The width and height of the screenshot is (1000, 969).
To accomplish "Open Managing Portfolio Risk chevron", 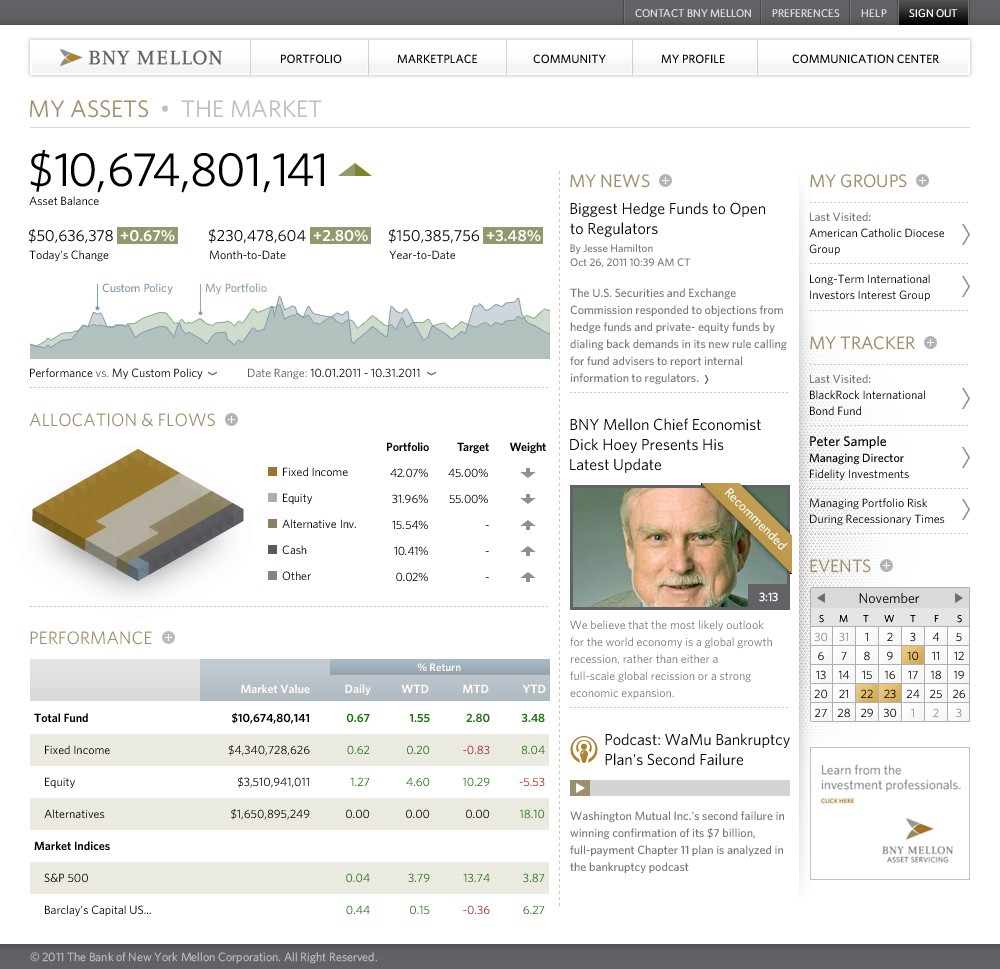I will (966, 510).
